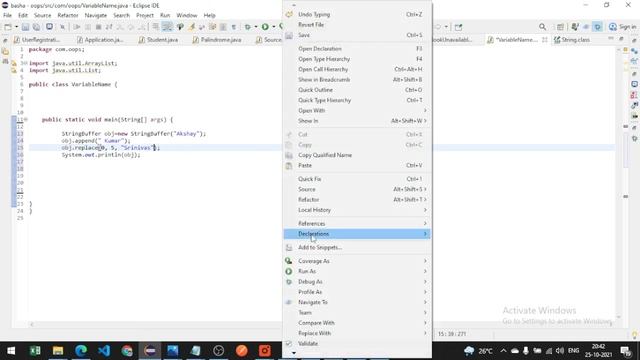
Task: Open the Refactor menu in menu bar
Action: 68,15
